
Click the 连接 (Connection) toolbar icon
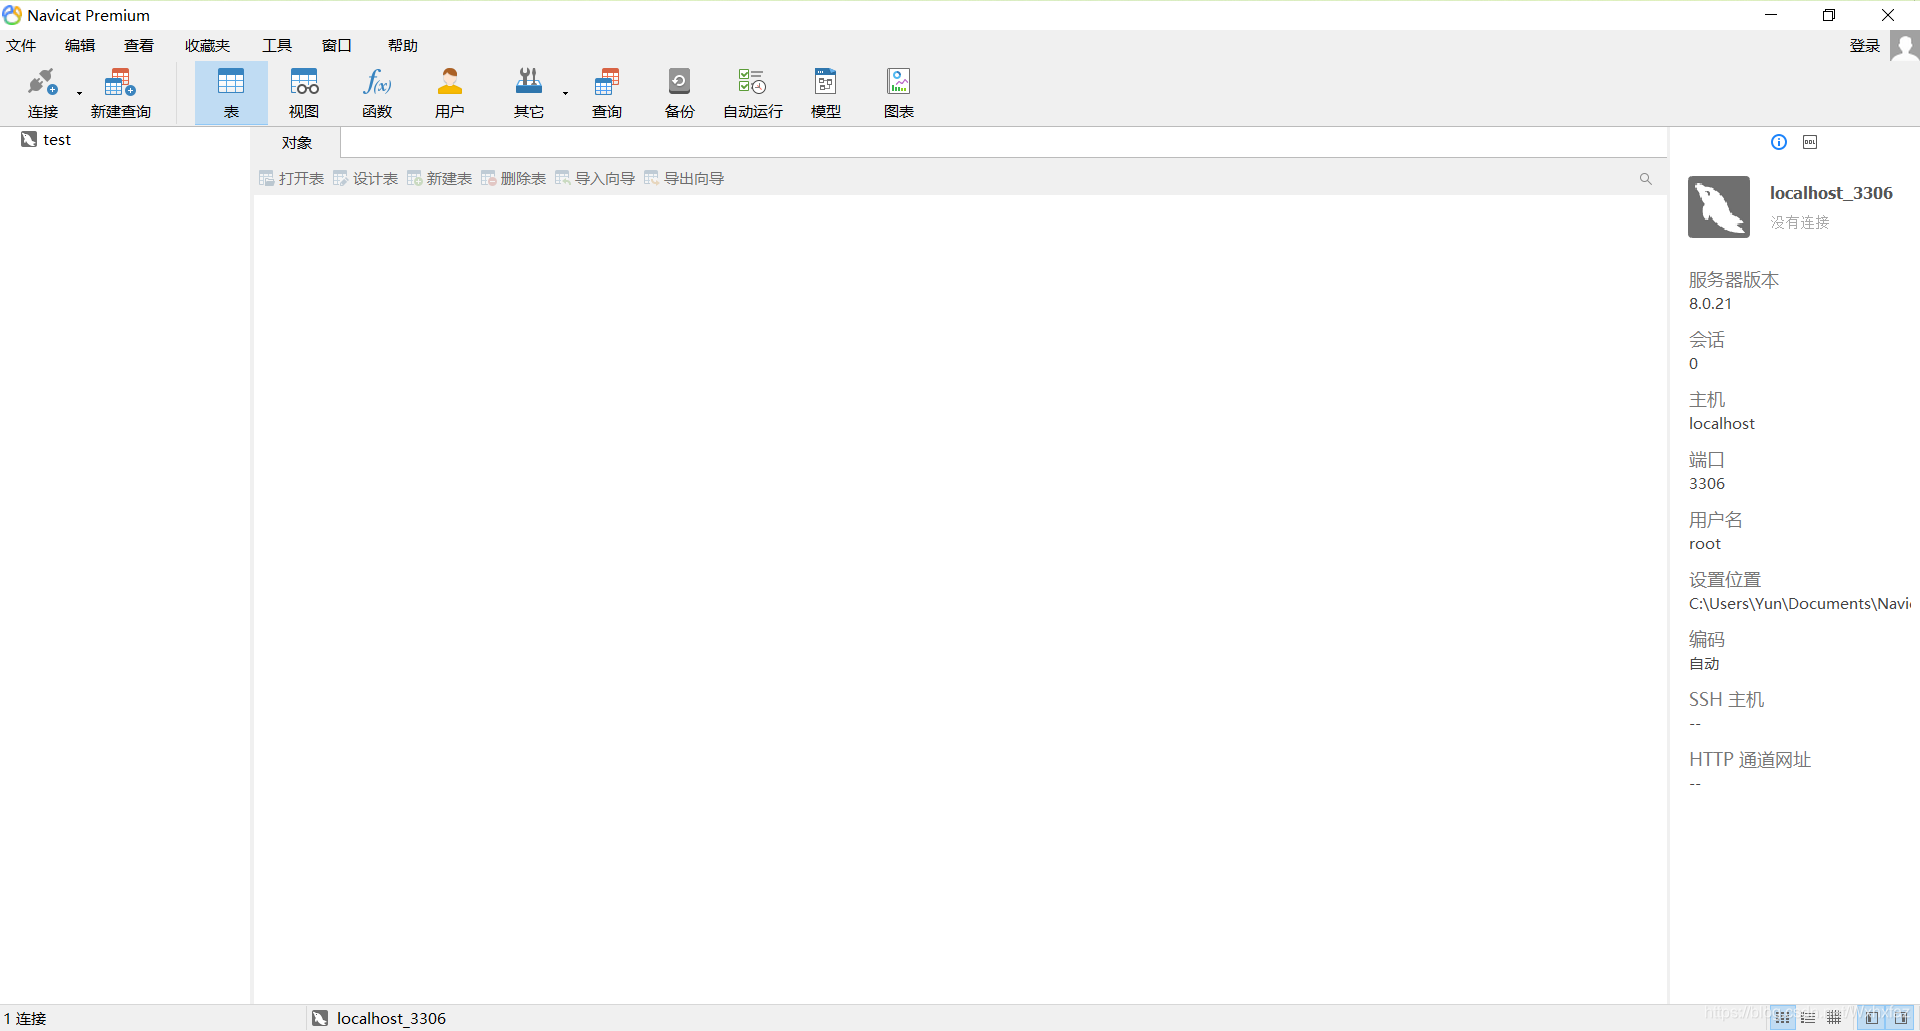[x=43, y=93]
